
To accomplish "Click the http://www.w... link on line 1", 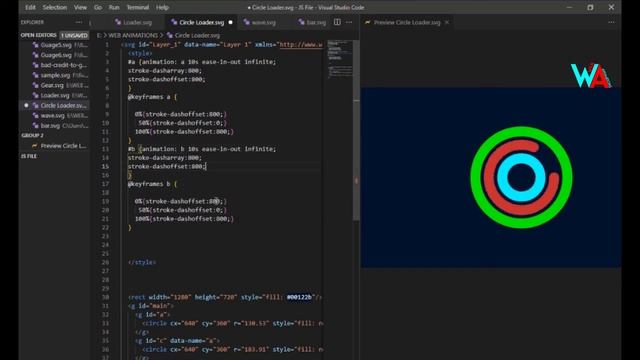I will click(x=301, y=44).
